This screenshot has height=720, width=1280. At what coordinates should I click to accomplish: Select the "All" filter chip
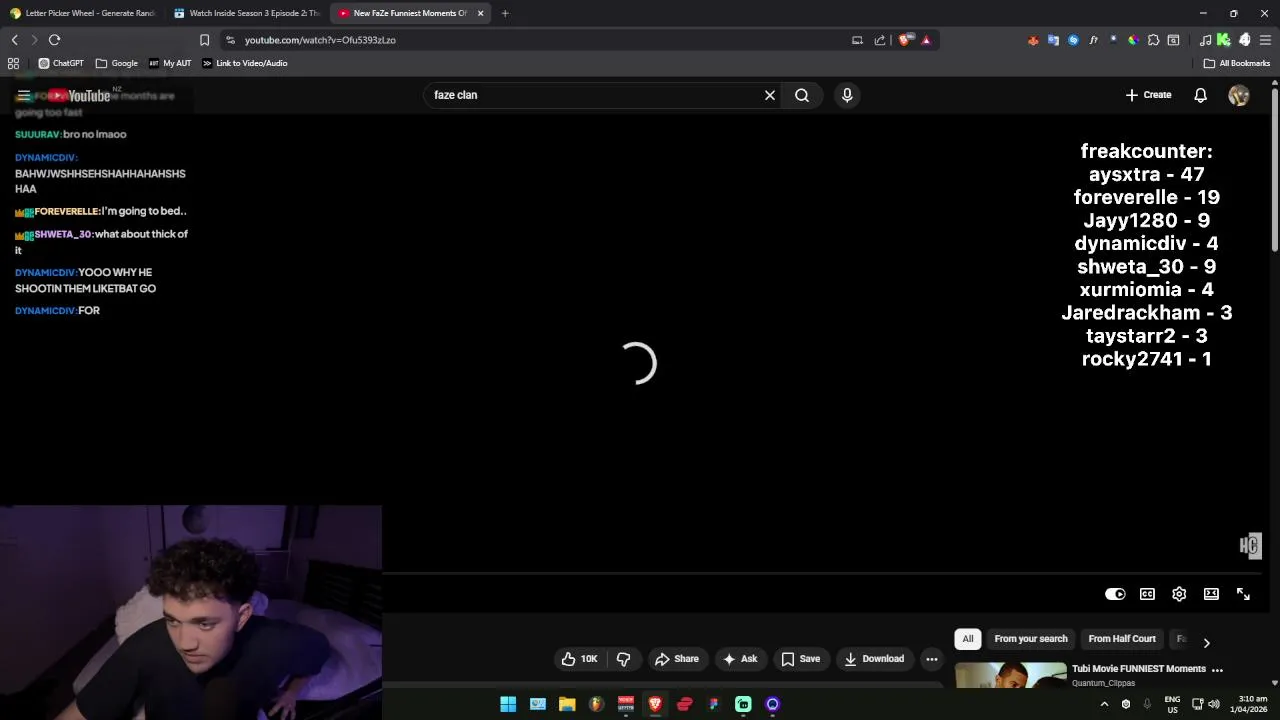click(968, 639)
